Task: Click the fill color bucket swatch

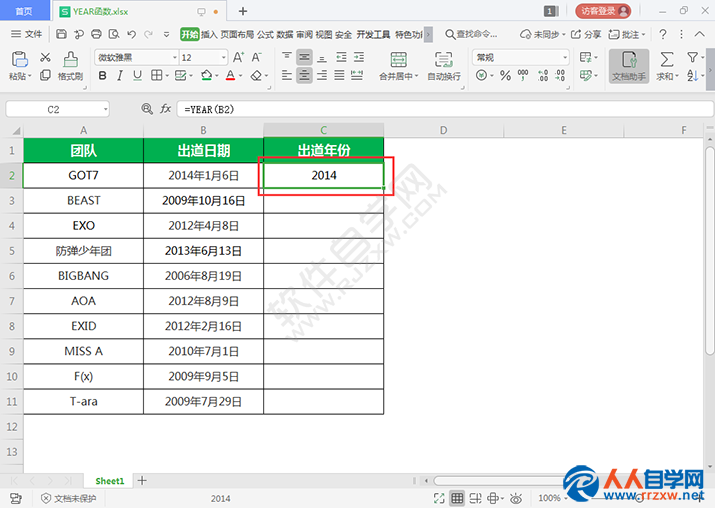Action: coord(207,75)
